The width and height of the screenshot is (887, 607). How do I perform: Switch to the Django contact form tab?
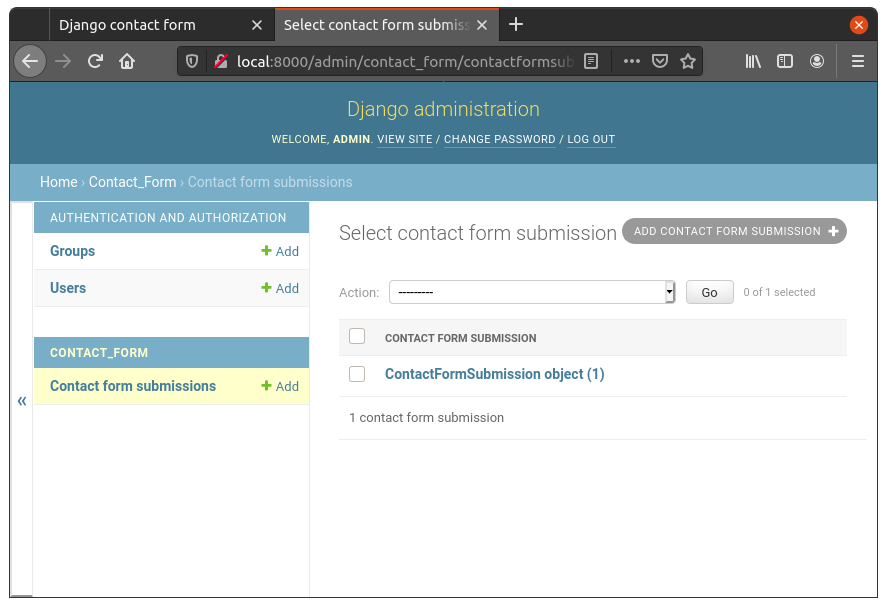tap(150, 25)
